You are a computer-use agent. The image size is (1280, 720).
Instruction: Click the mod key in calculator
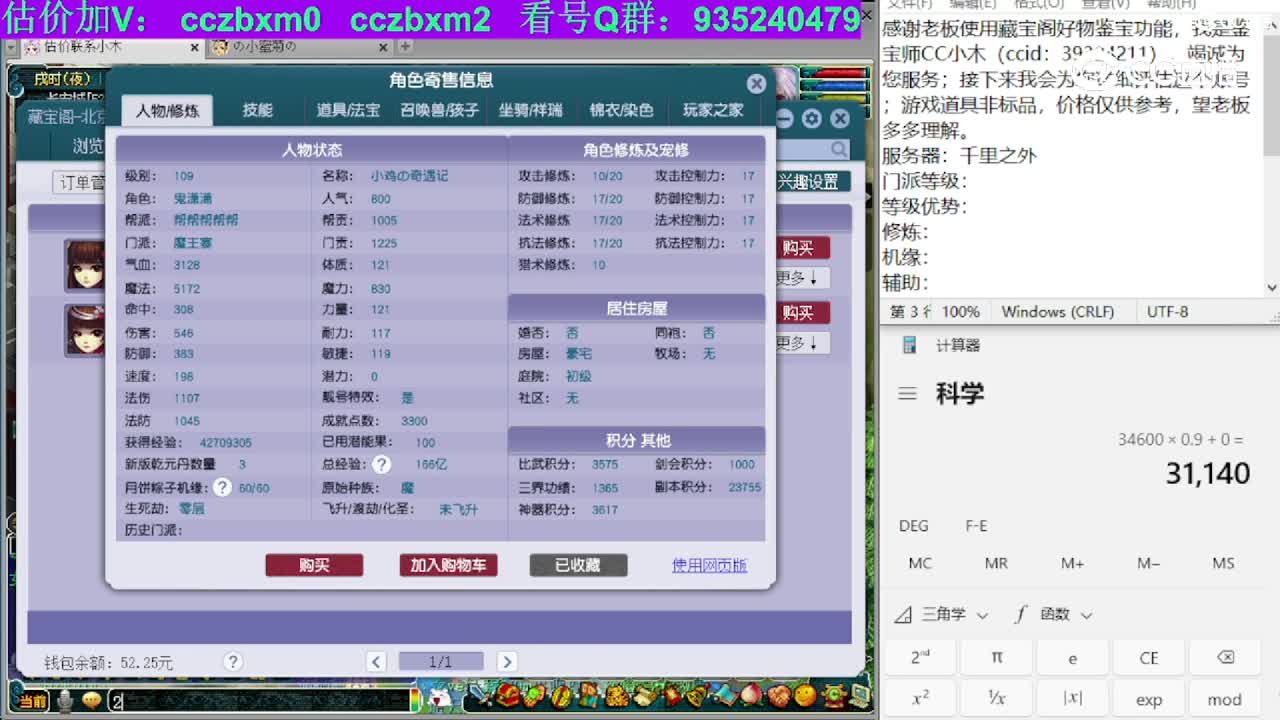1225,699
